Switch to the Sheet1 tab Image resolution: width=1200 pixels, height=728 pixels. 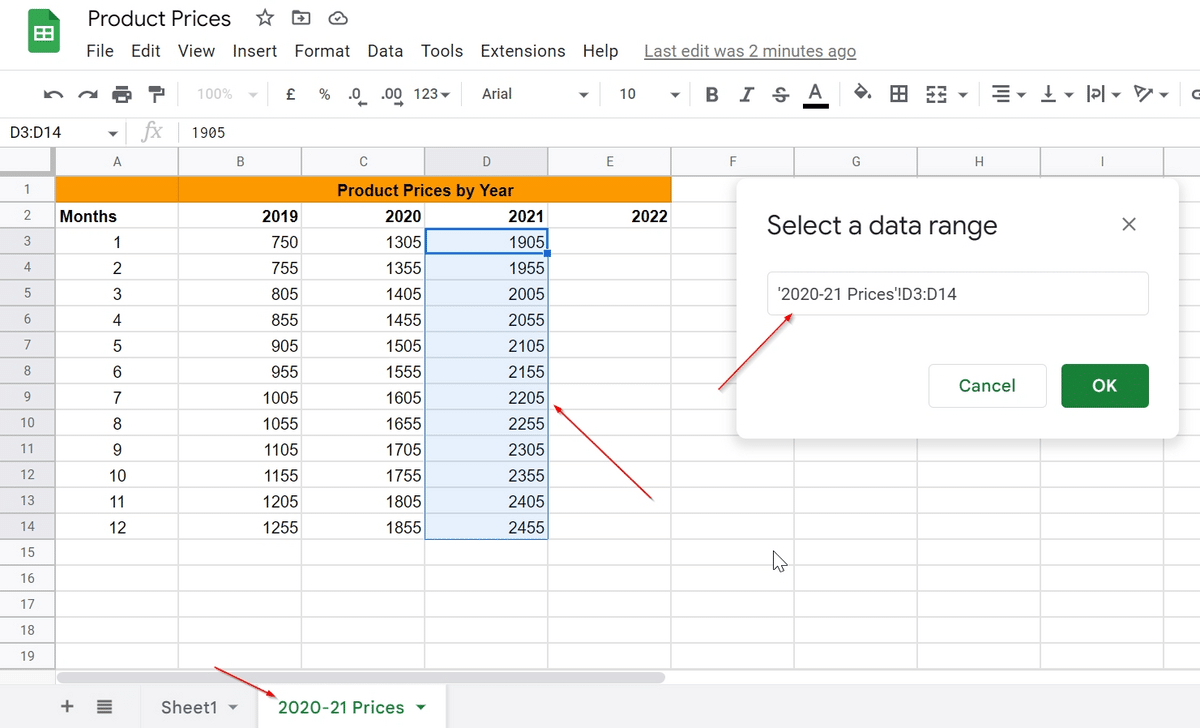(x=191, y=706)
